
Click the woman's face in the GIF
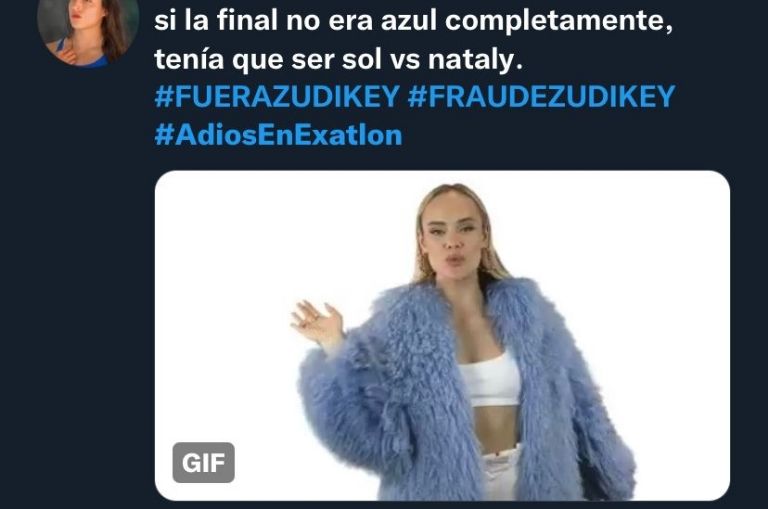pyautogui.click(x=453, y=233)
